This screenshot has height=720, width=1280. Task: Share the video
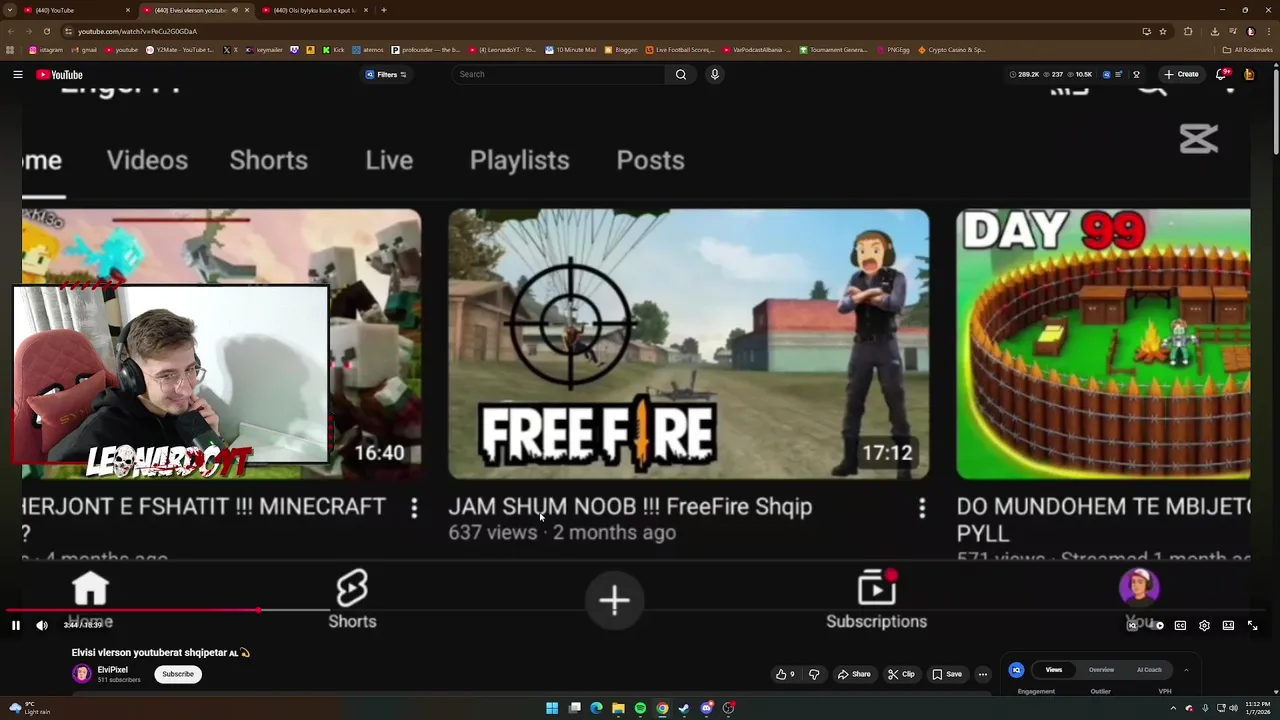pyautogui.click(x=854, y=674)
